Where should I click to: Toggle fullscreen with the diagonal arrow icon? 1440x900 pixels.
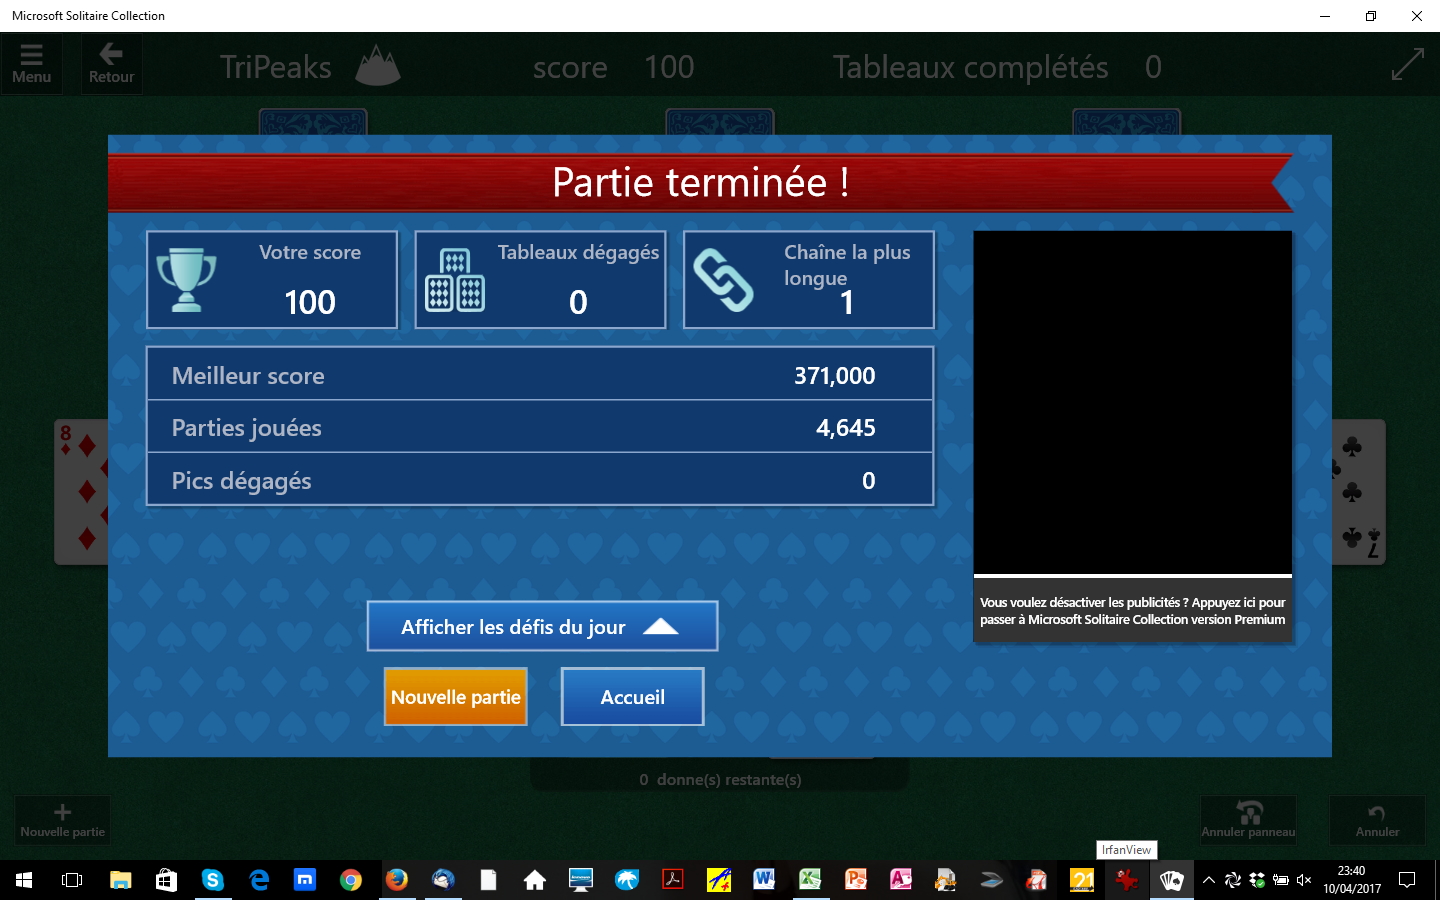(x=1407, y=65)
